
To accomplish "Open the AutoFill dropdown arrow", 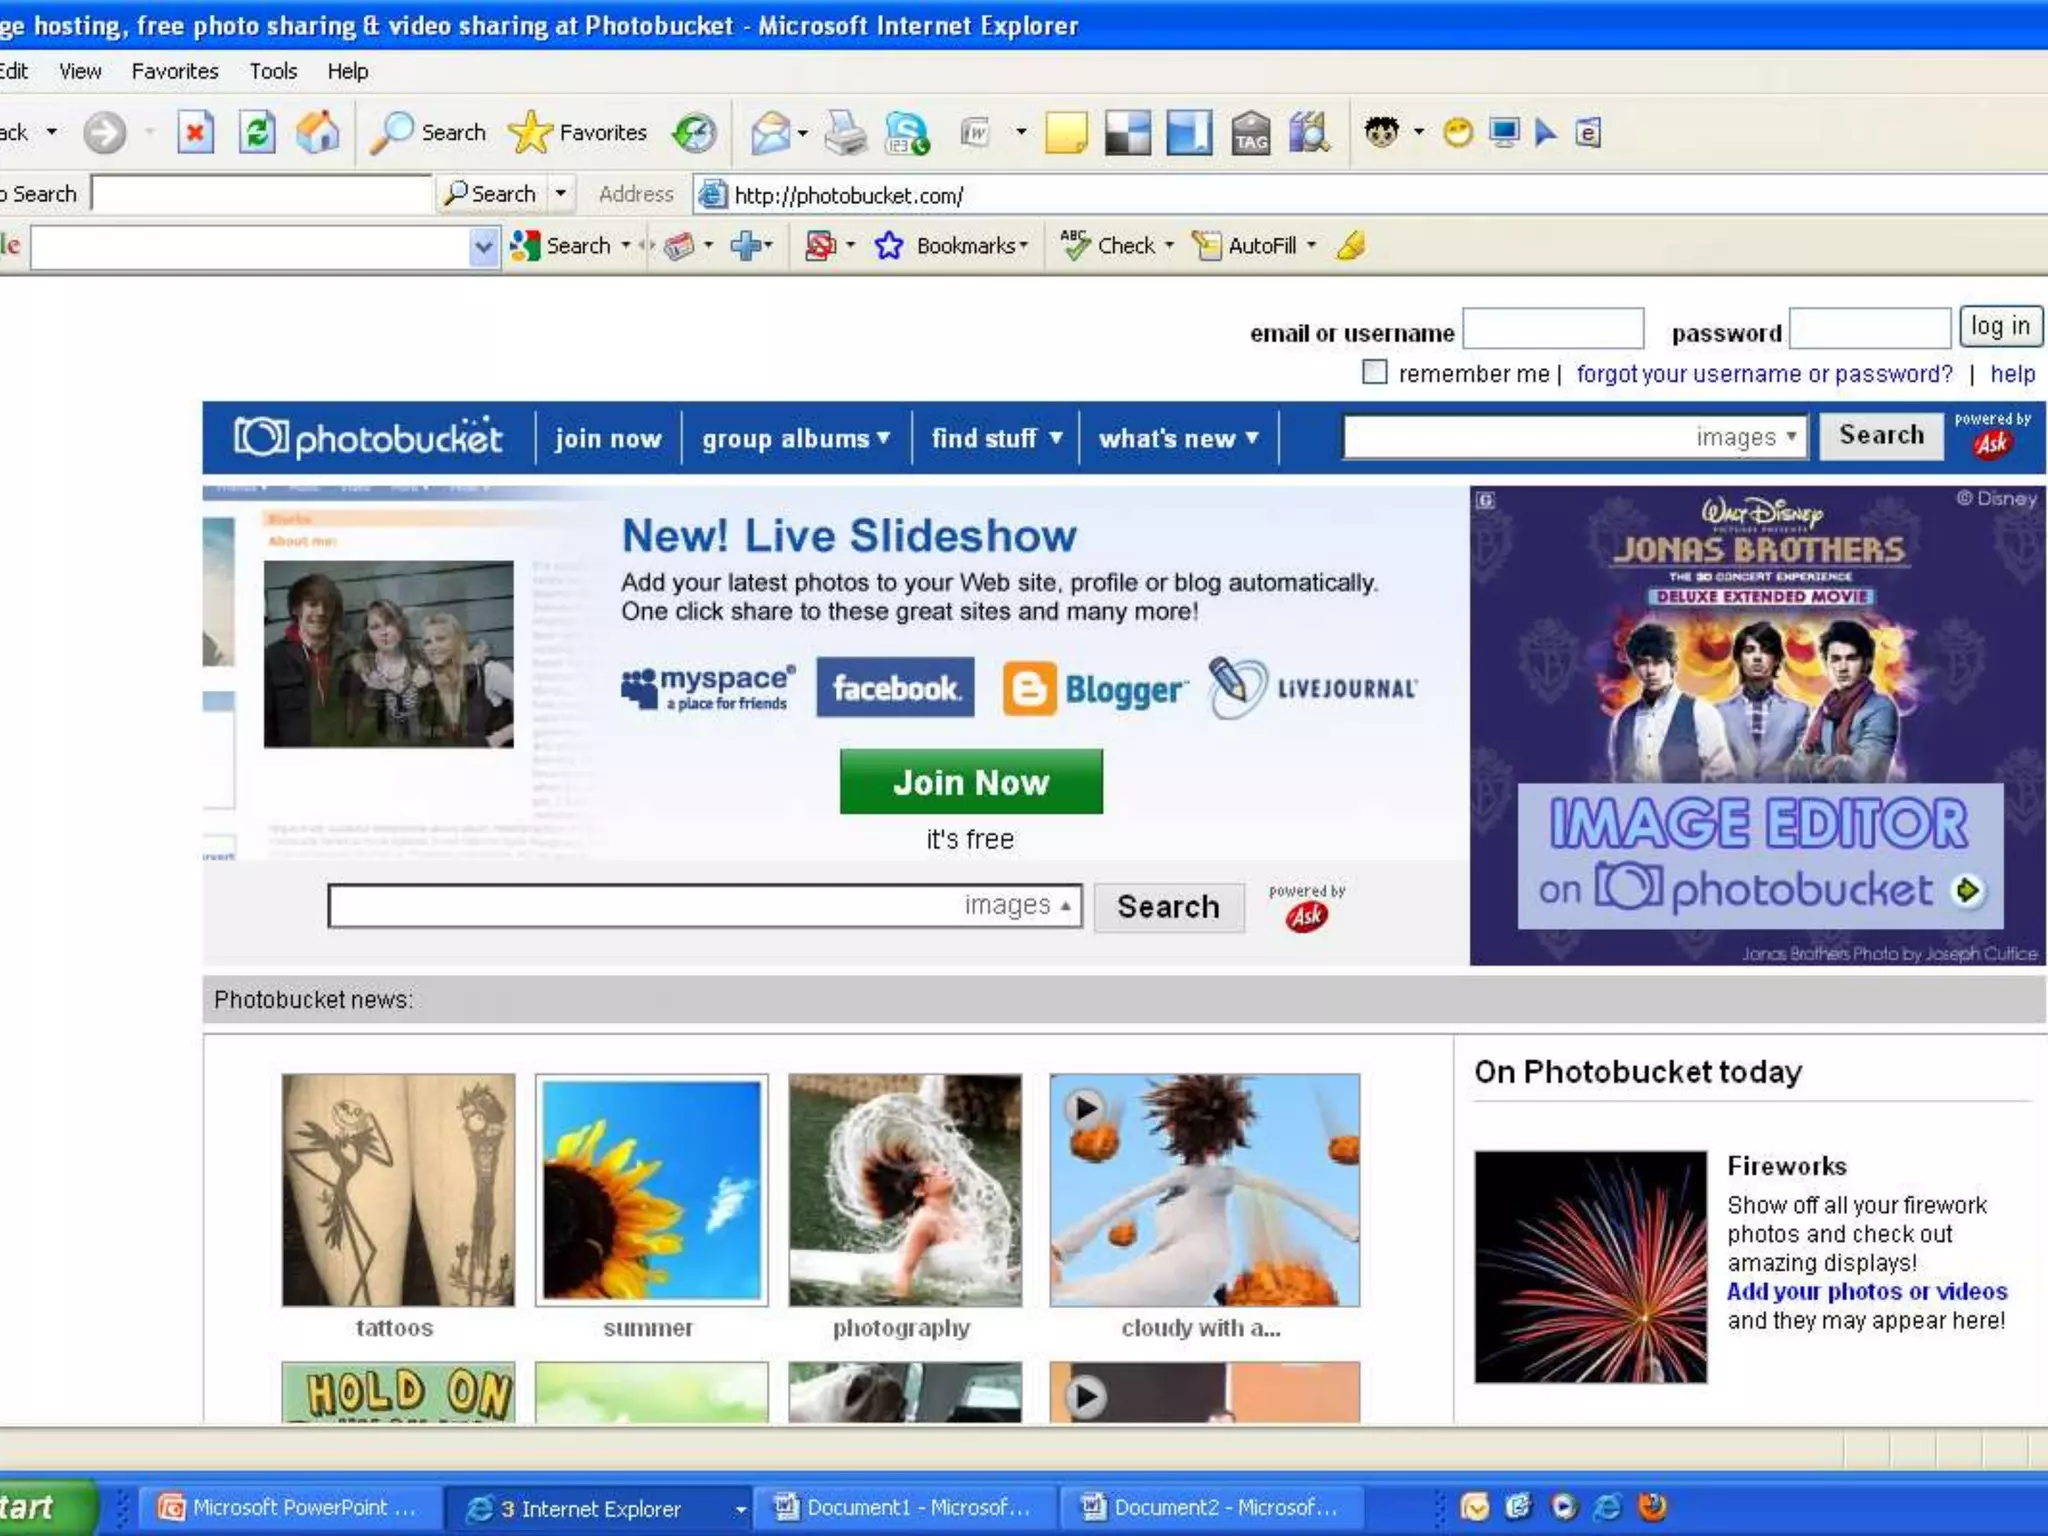I will point(1311,245).
